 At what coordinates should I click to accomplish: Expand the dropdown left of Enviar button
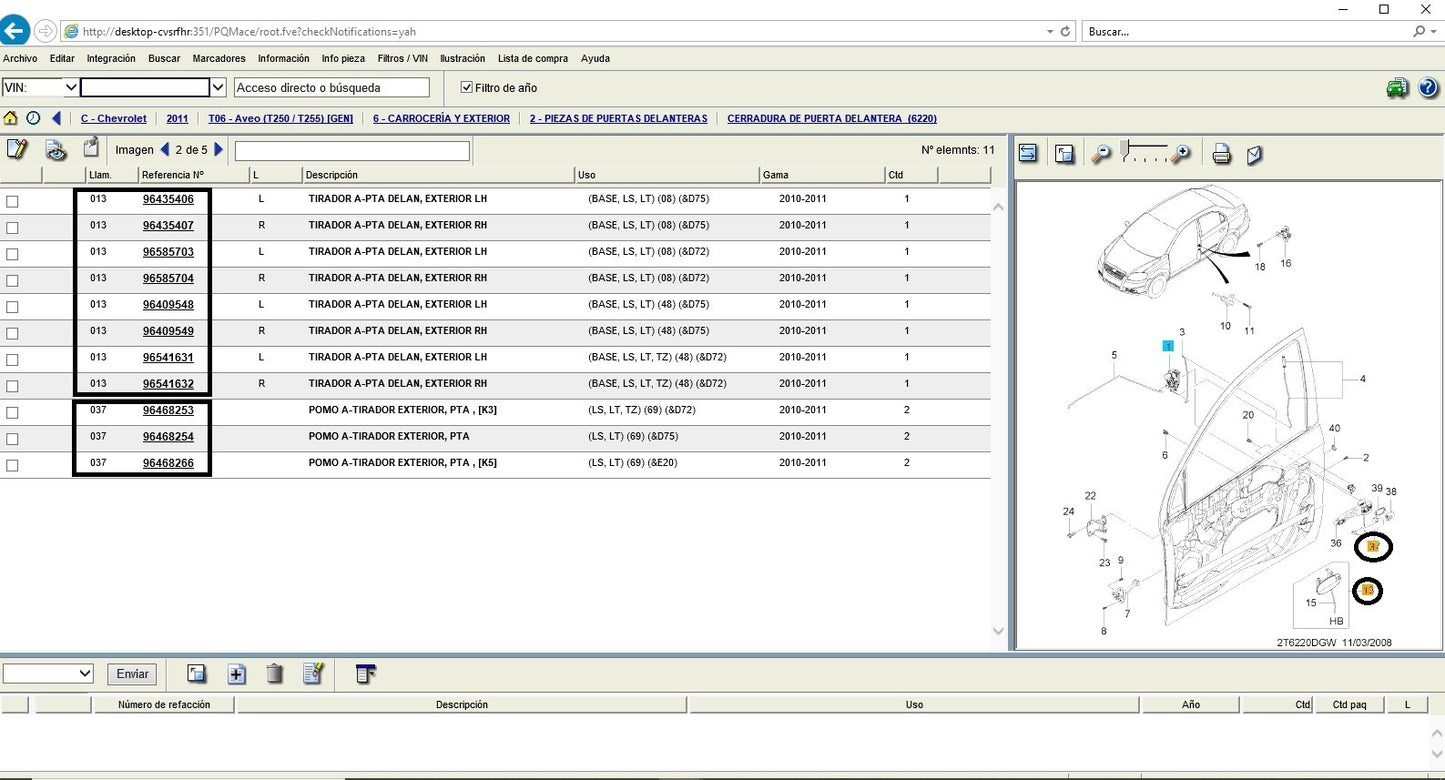84,674
